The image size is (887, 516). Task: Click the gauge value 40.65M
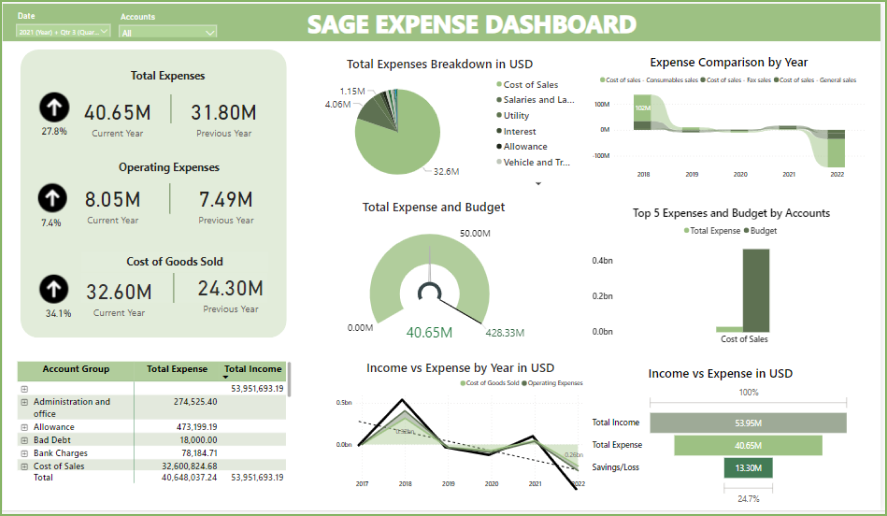(x=429, y=333)
